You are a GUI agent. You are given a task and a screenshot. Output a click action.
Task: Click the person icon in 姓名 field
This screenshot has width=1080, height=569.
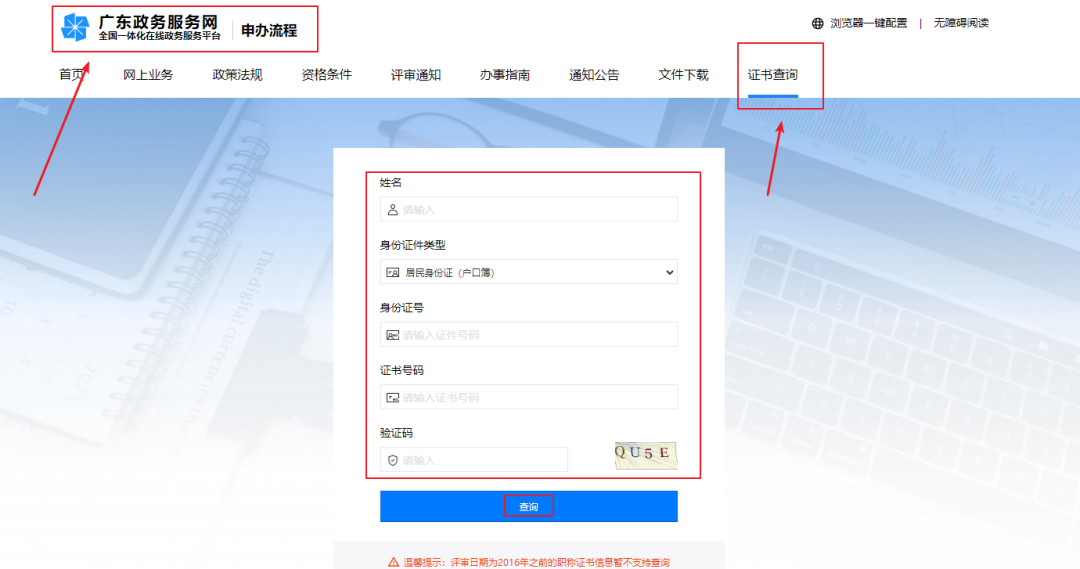tap(393, 209)
